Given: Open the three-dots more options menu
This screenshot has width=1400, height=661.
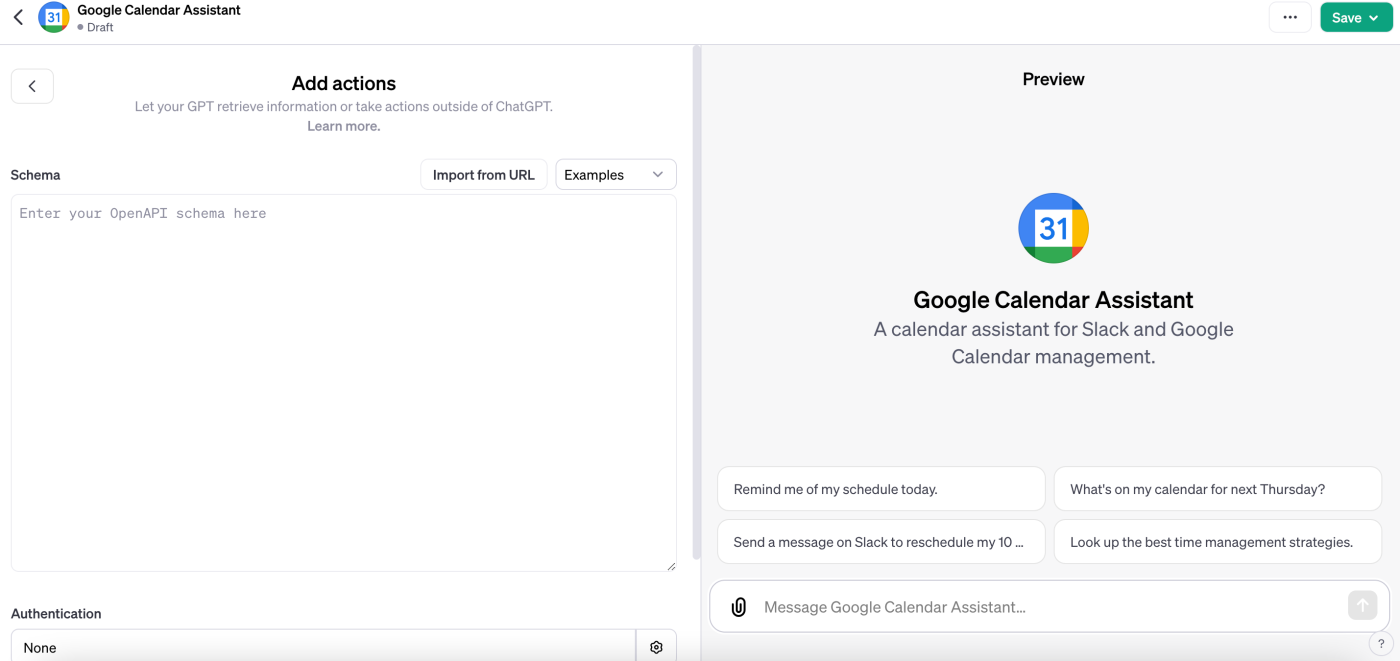Looking at the screenshot, I should 1290,17.
